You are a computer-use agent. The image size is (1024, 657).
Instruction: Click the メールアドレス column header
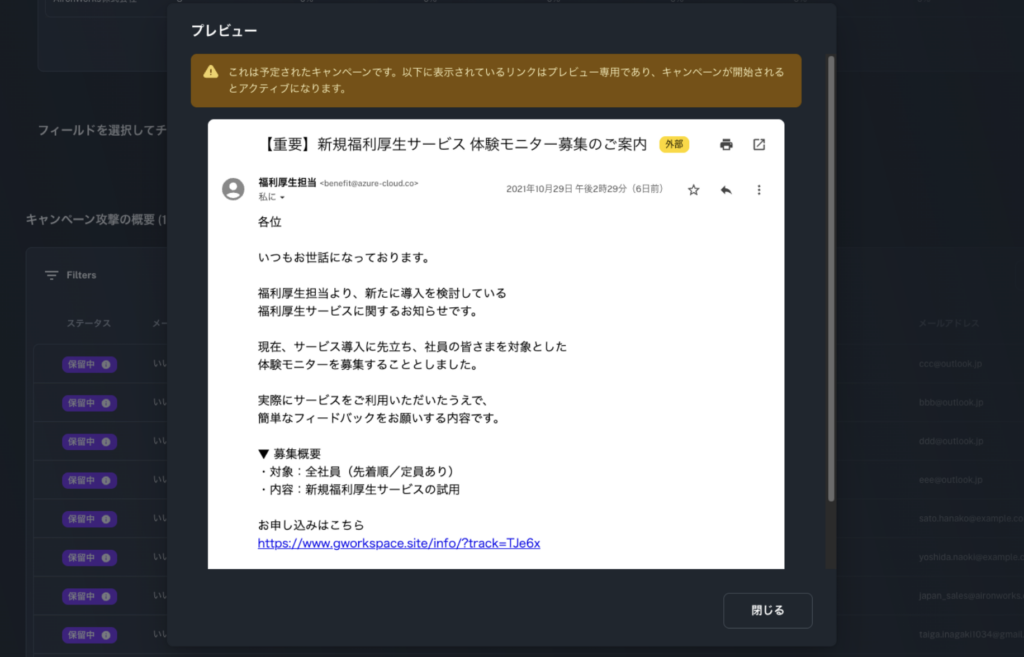951,324
